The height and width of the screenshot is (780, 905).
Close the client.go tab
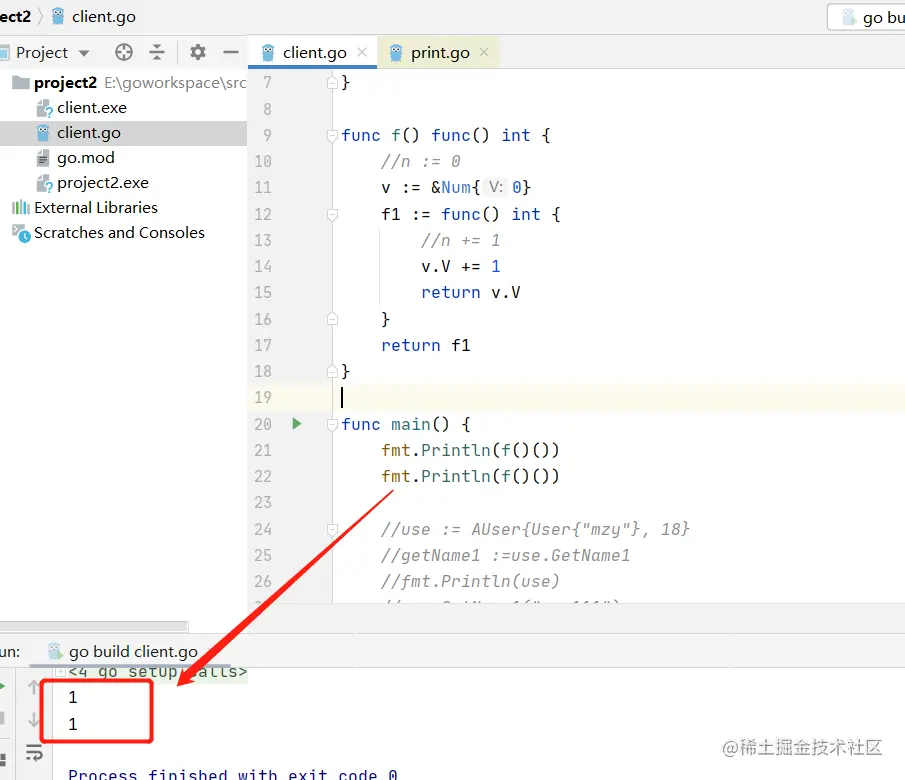click(362, 53)
